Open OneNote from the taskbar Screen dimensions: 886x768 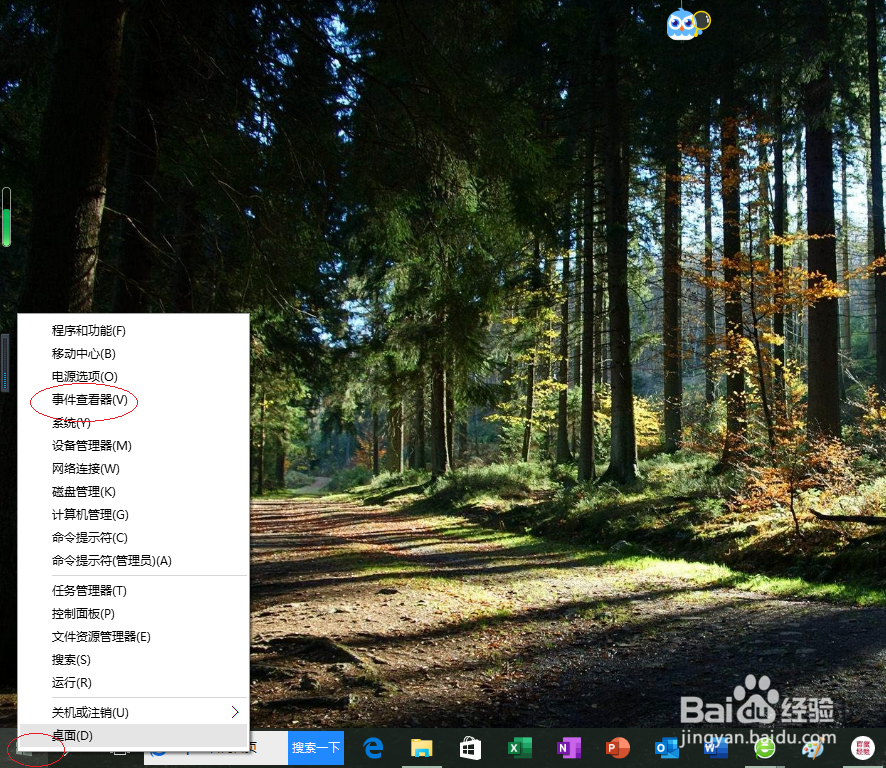[x=567, y=747]
